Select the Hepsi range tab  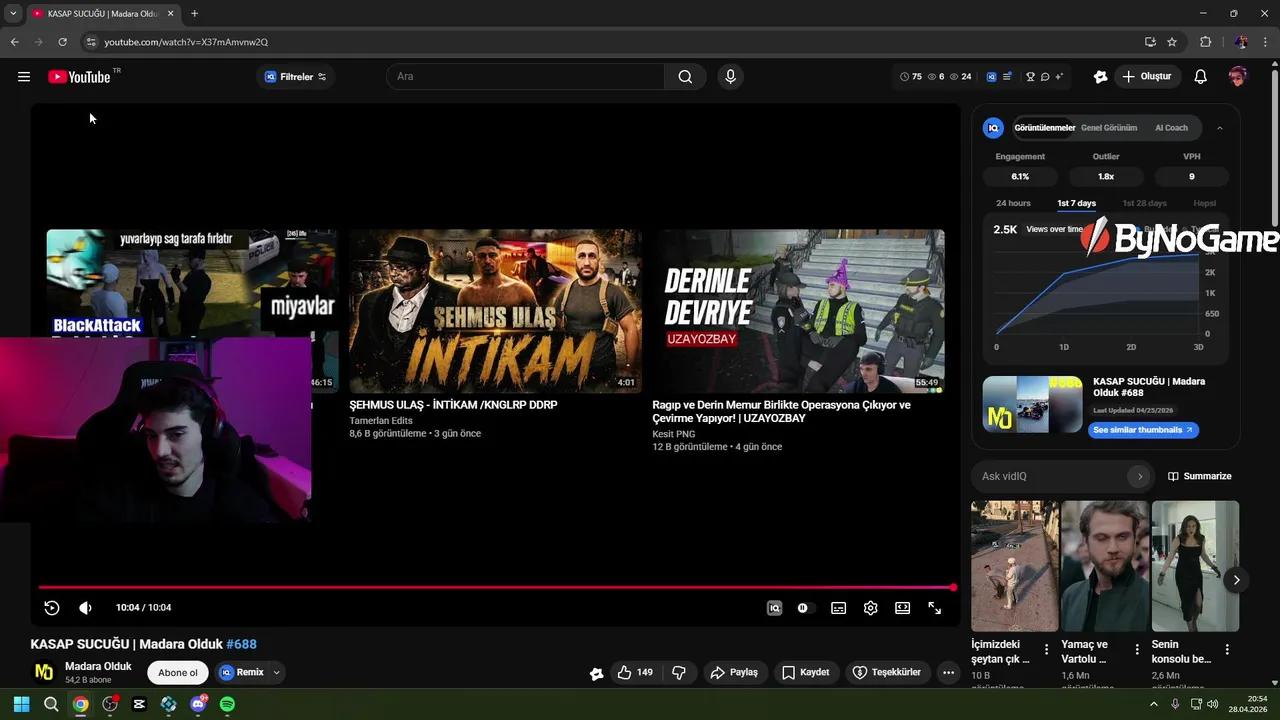point(1204,203)
